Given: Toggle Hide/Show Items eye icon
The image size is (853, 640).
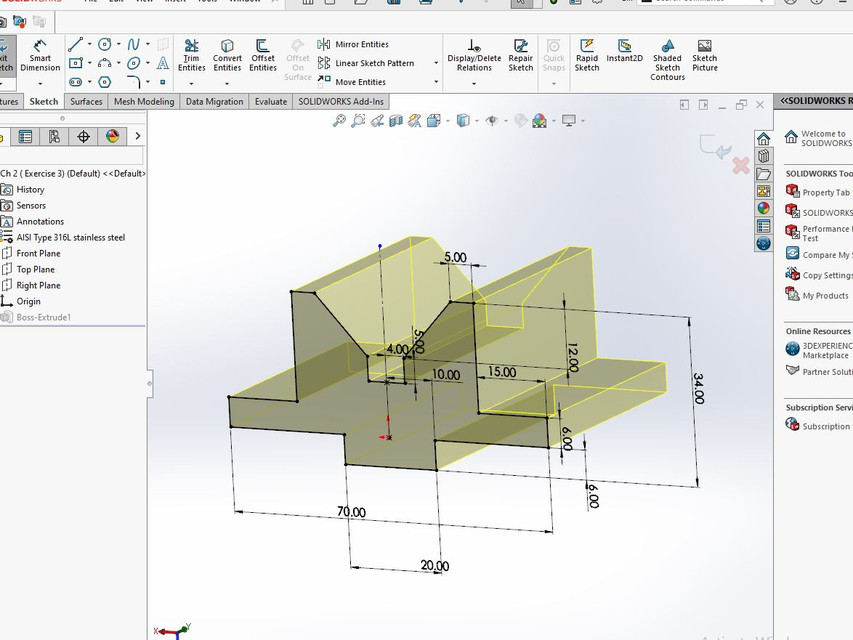Looking at the screenshot, I should point(492,121).
